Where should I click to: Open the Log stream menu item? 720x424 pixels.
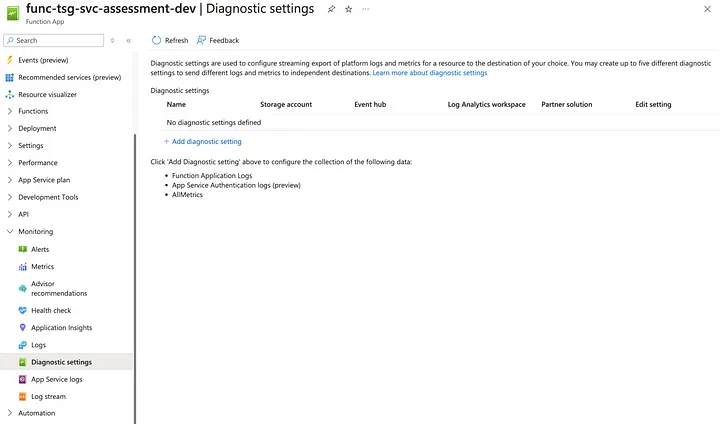[48, 396]
